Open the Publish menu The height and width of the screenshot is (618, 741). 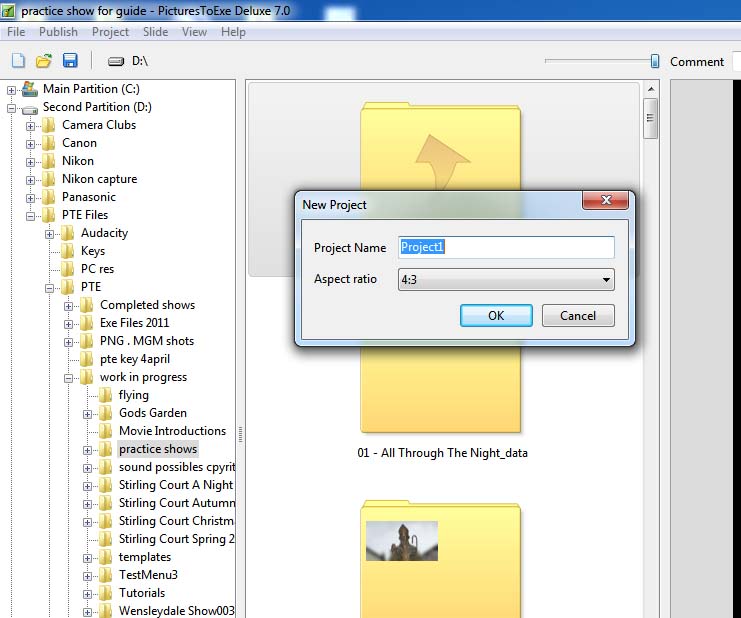(58, 32)
